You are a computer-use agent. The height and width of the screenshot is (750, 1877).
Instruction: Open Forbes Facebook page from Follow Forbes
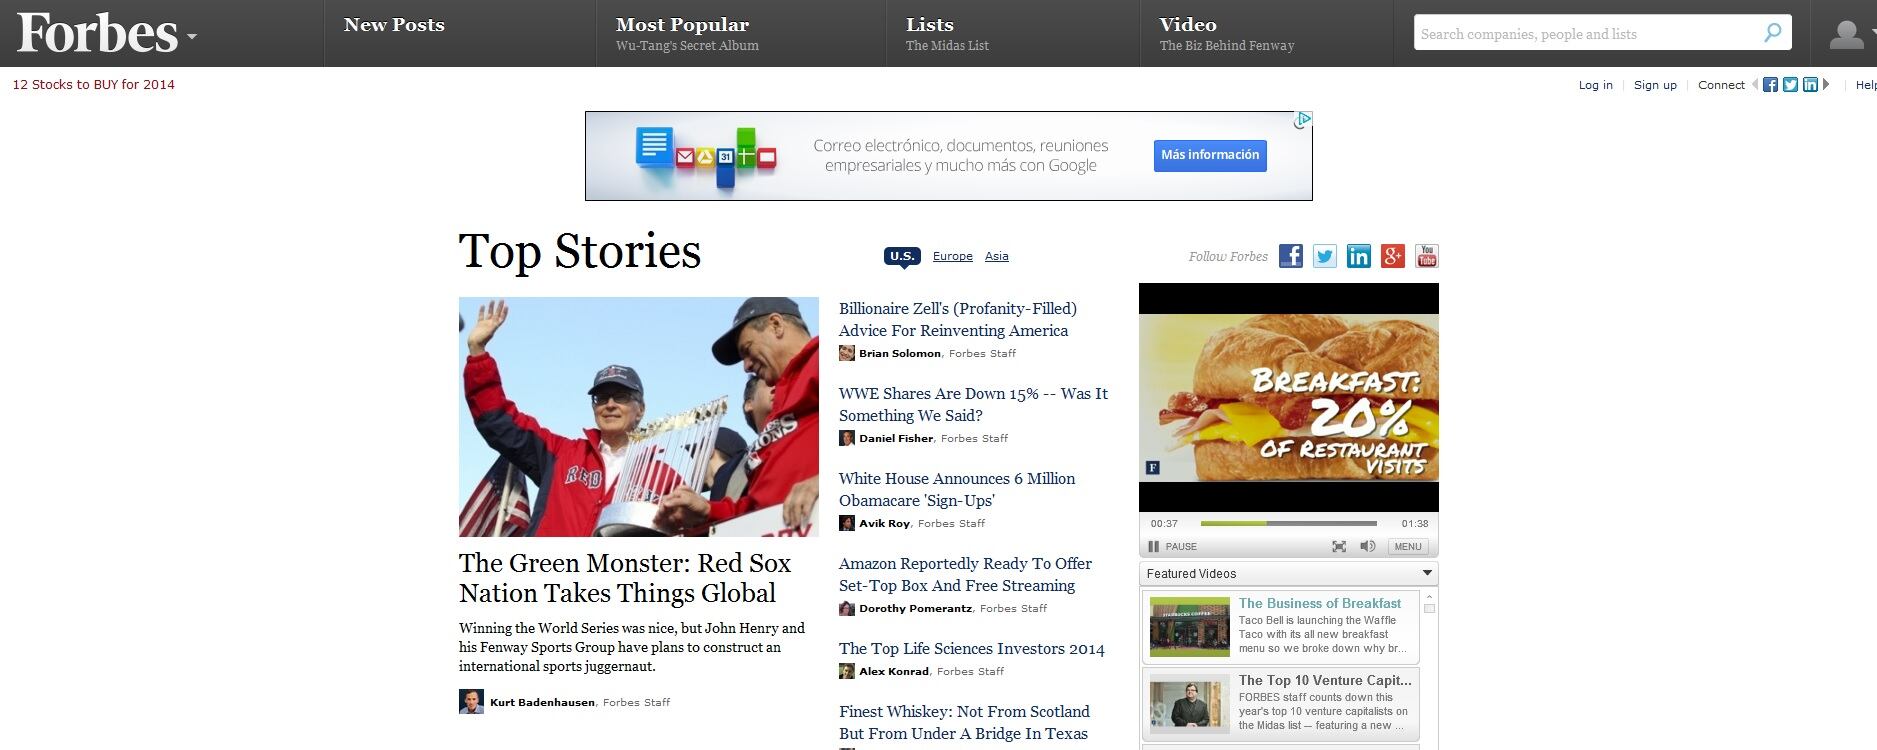point(1291,256)
